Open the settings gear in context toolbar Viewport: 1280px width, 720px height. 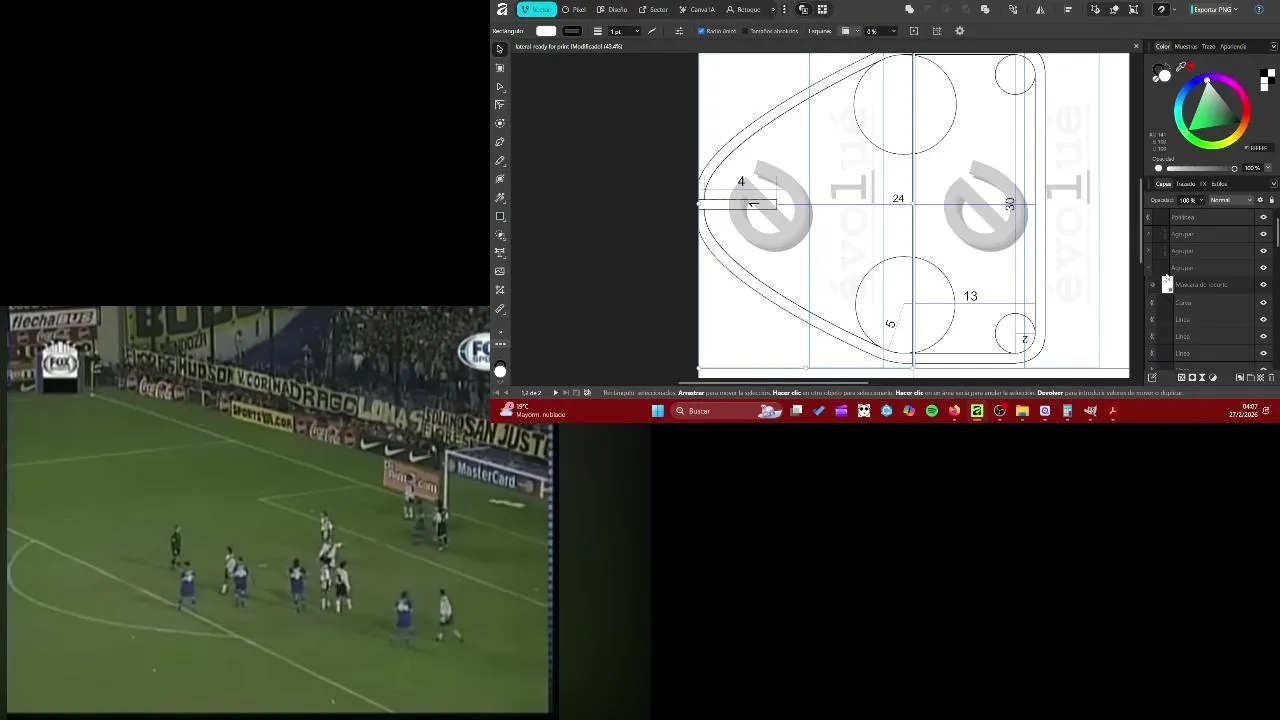point(960,31)
